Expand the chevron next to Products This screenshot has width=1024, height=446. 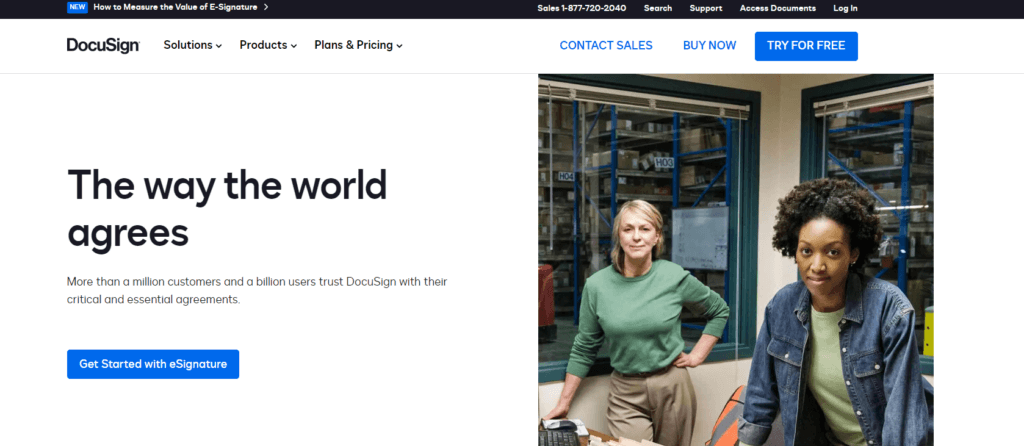(293, 46)
